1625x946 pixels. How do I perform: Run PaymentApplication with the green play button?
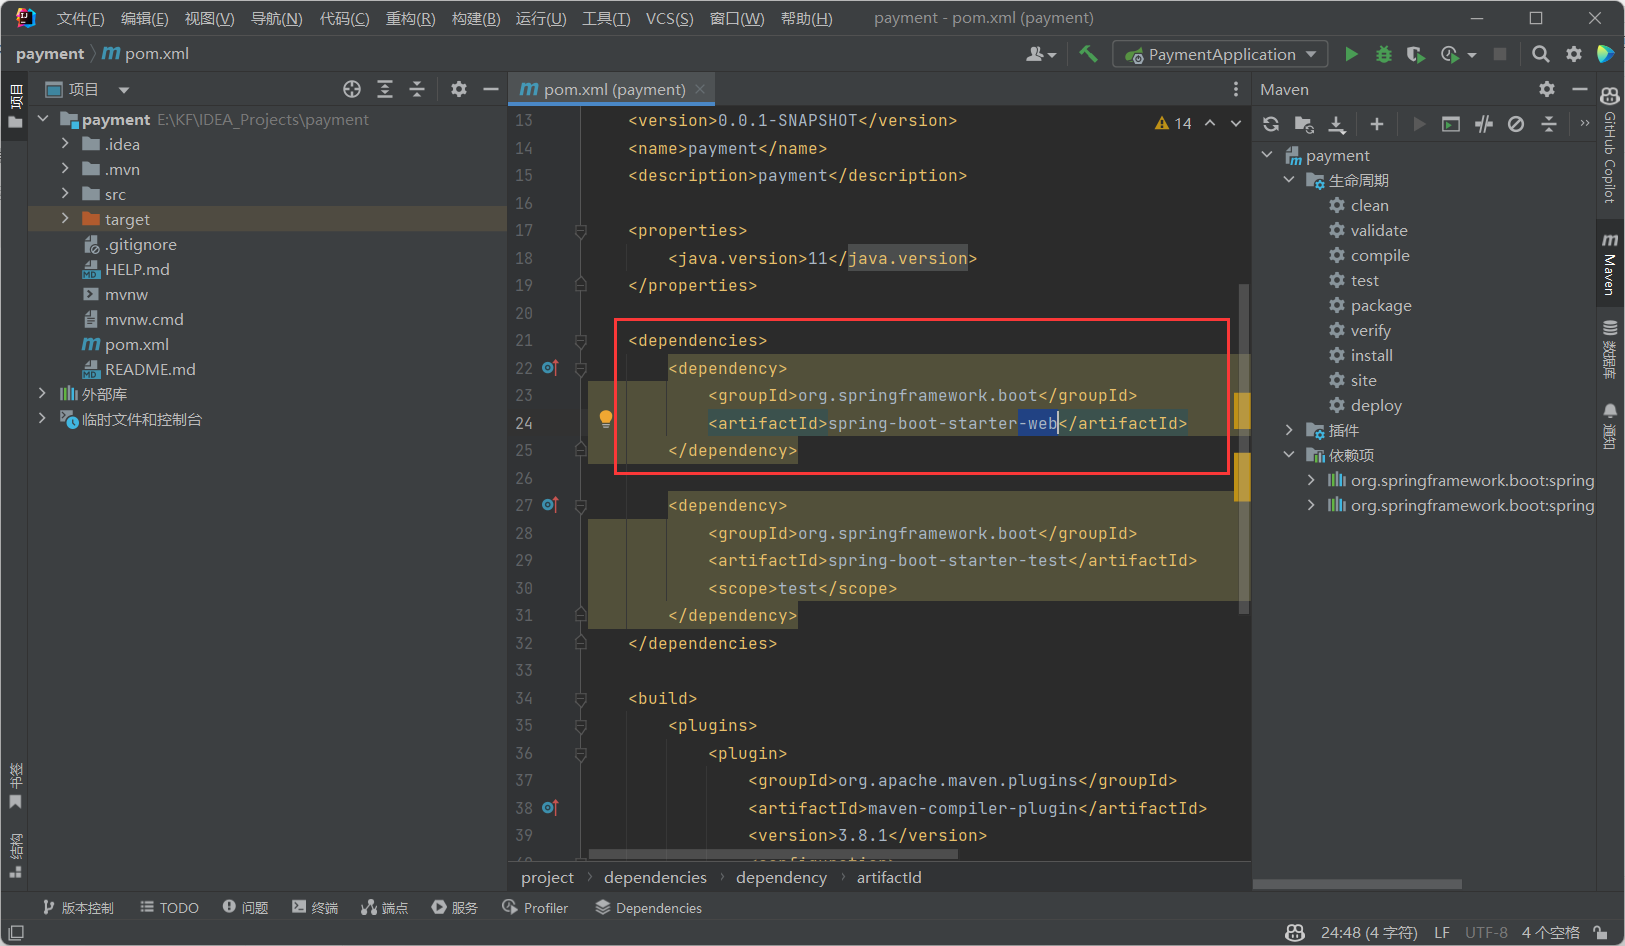(1351, 54)
